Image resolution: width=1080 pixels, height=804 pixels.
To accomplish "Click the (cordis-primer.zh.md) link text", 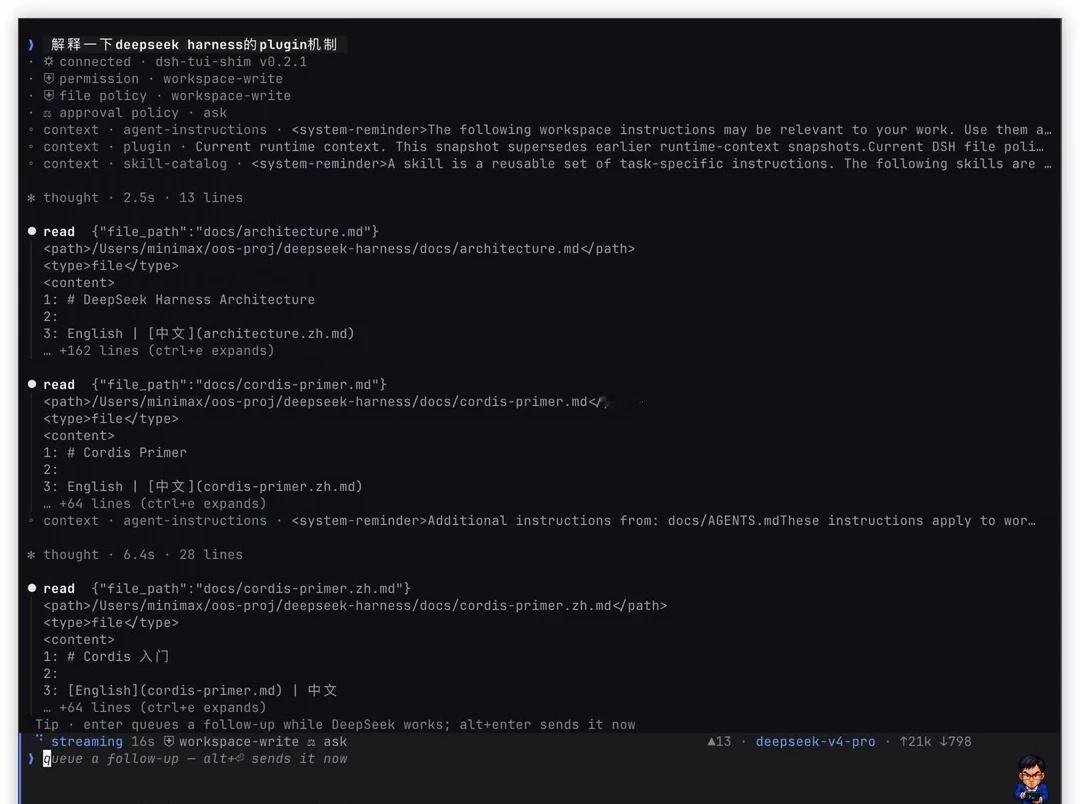I will coord(279,487).
